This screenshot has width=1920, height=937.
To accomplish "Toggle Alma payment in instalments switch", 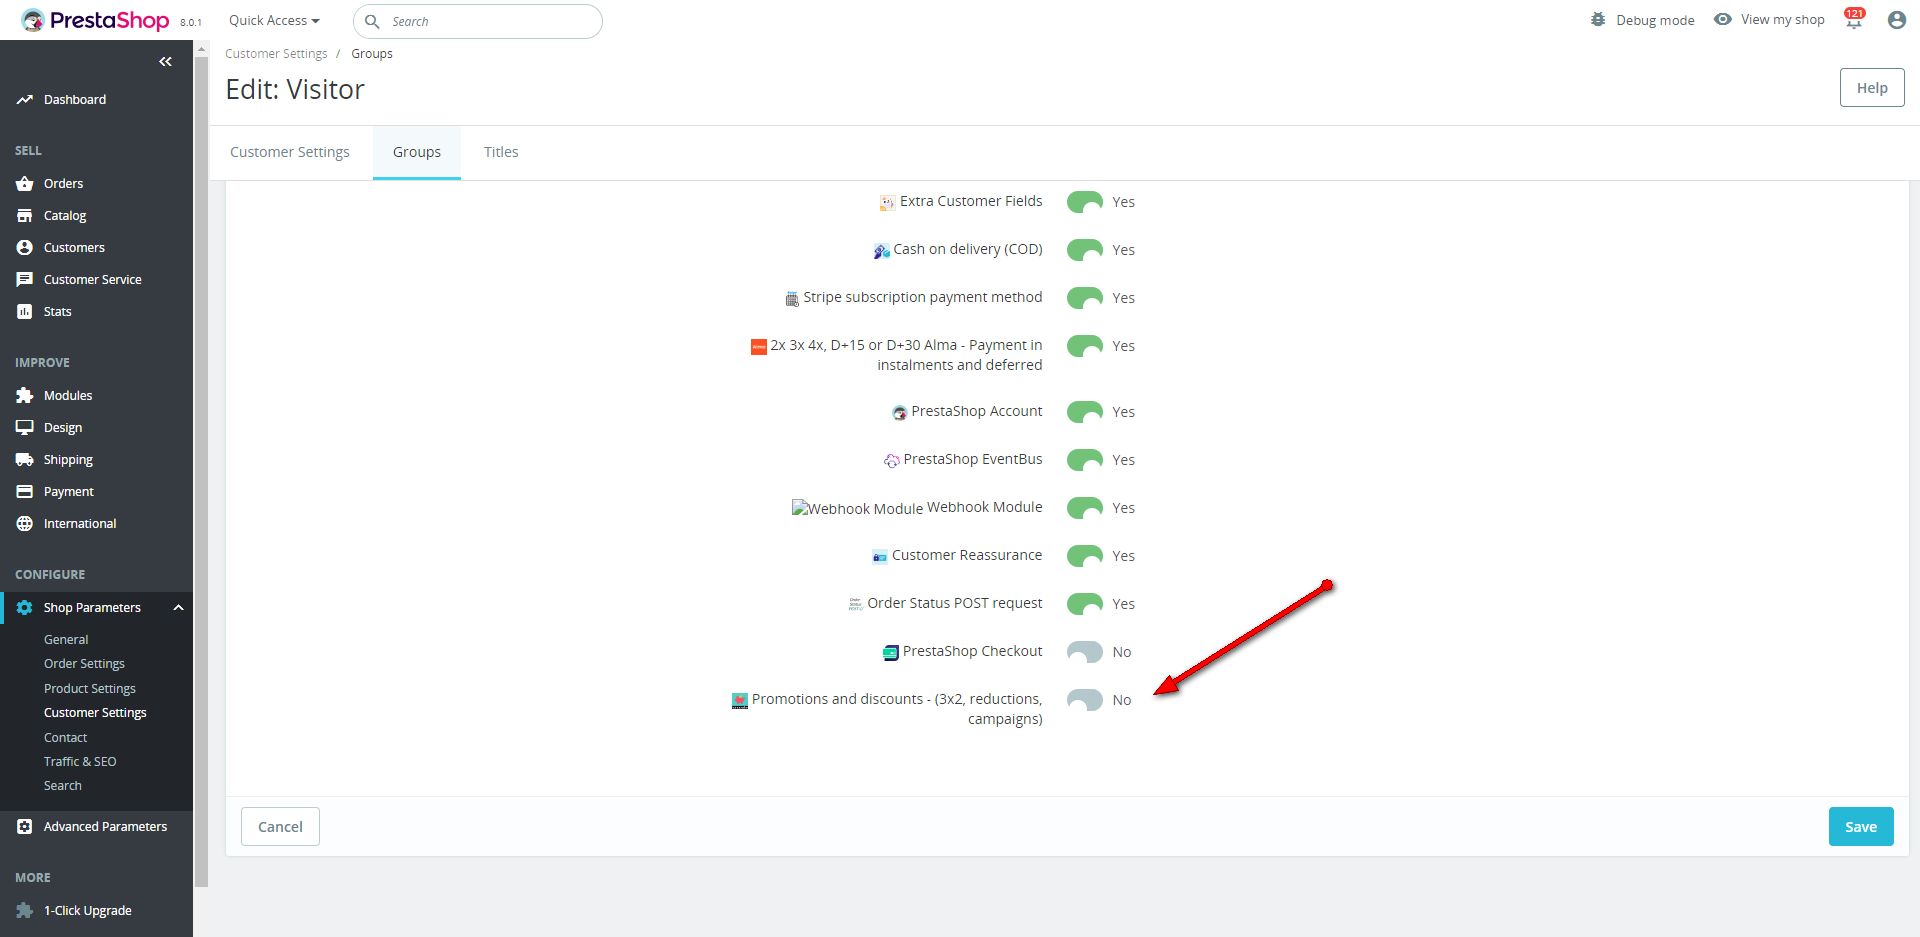I will click(1085, 346).
